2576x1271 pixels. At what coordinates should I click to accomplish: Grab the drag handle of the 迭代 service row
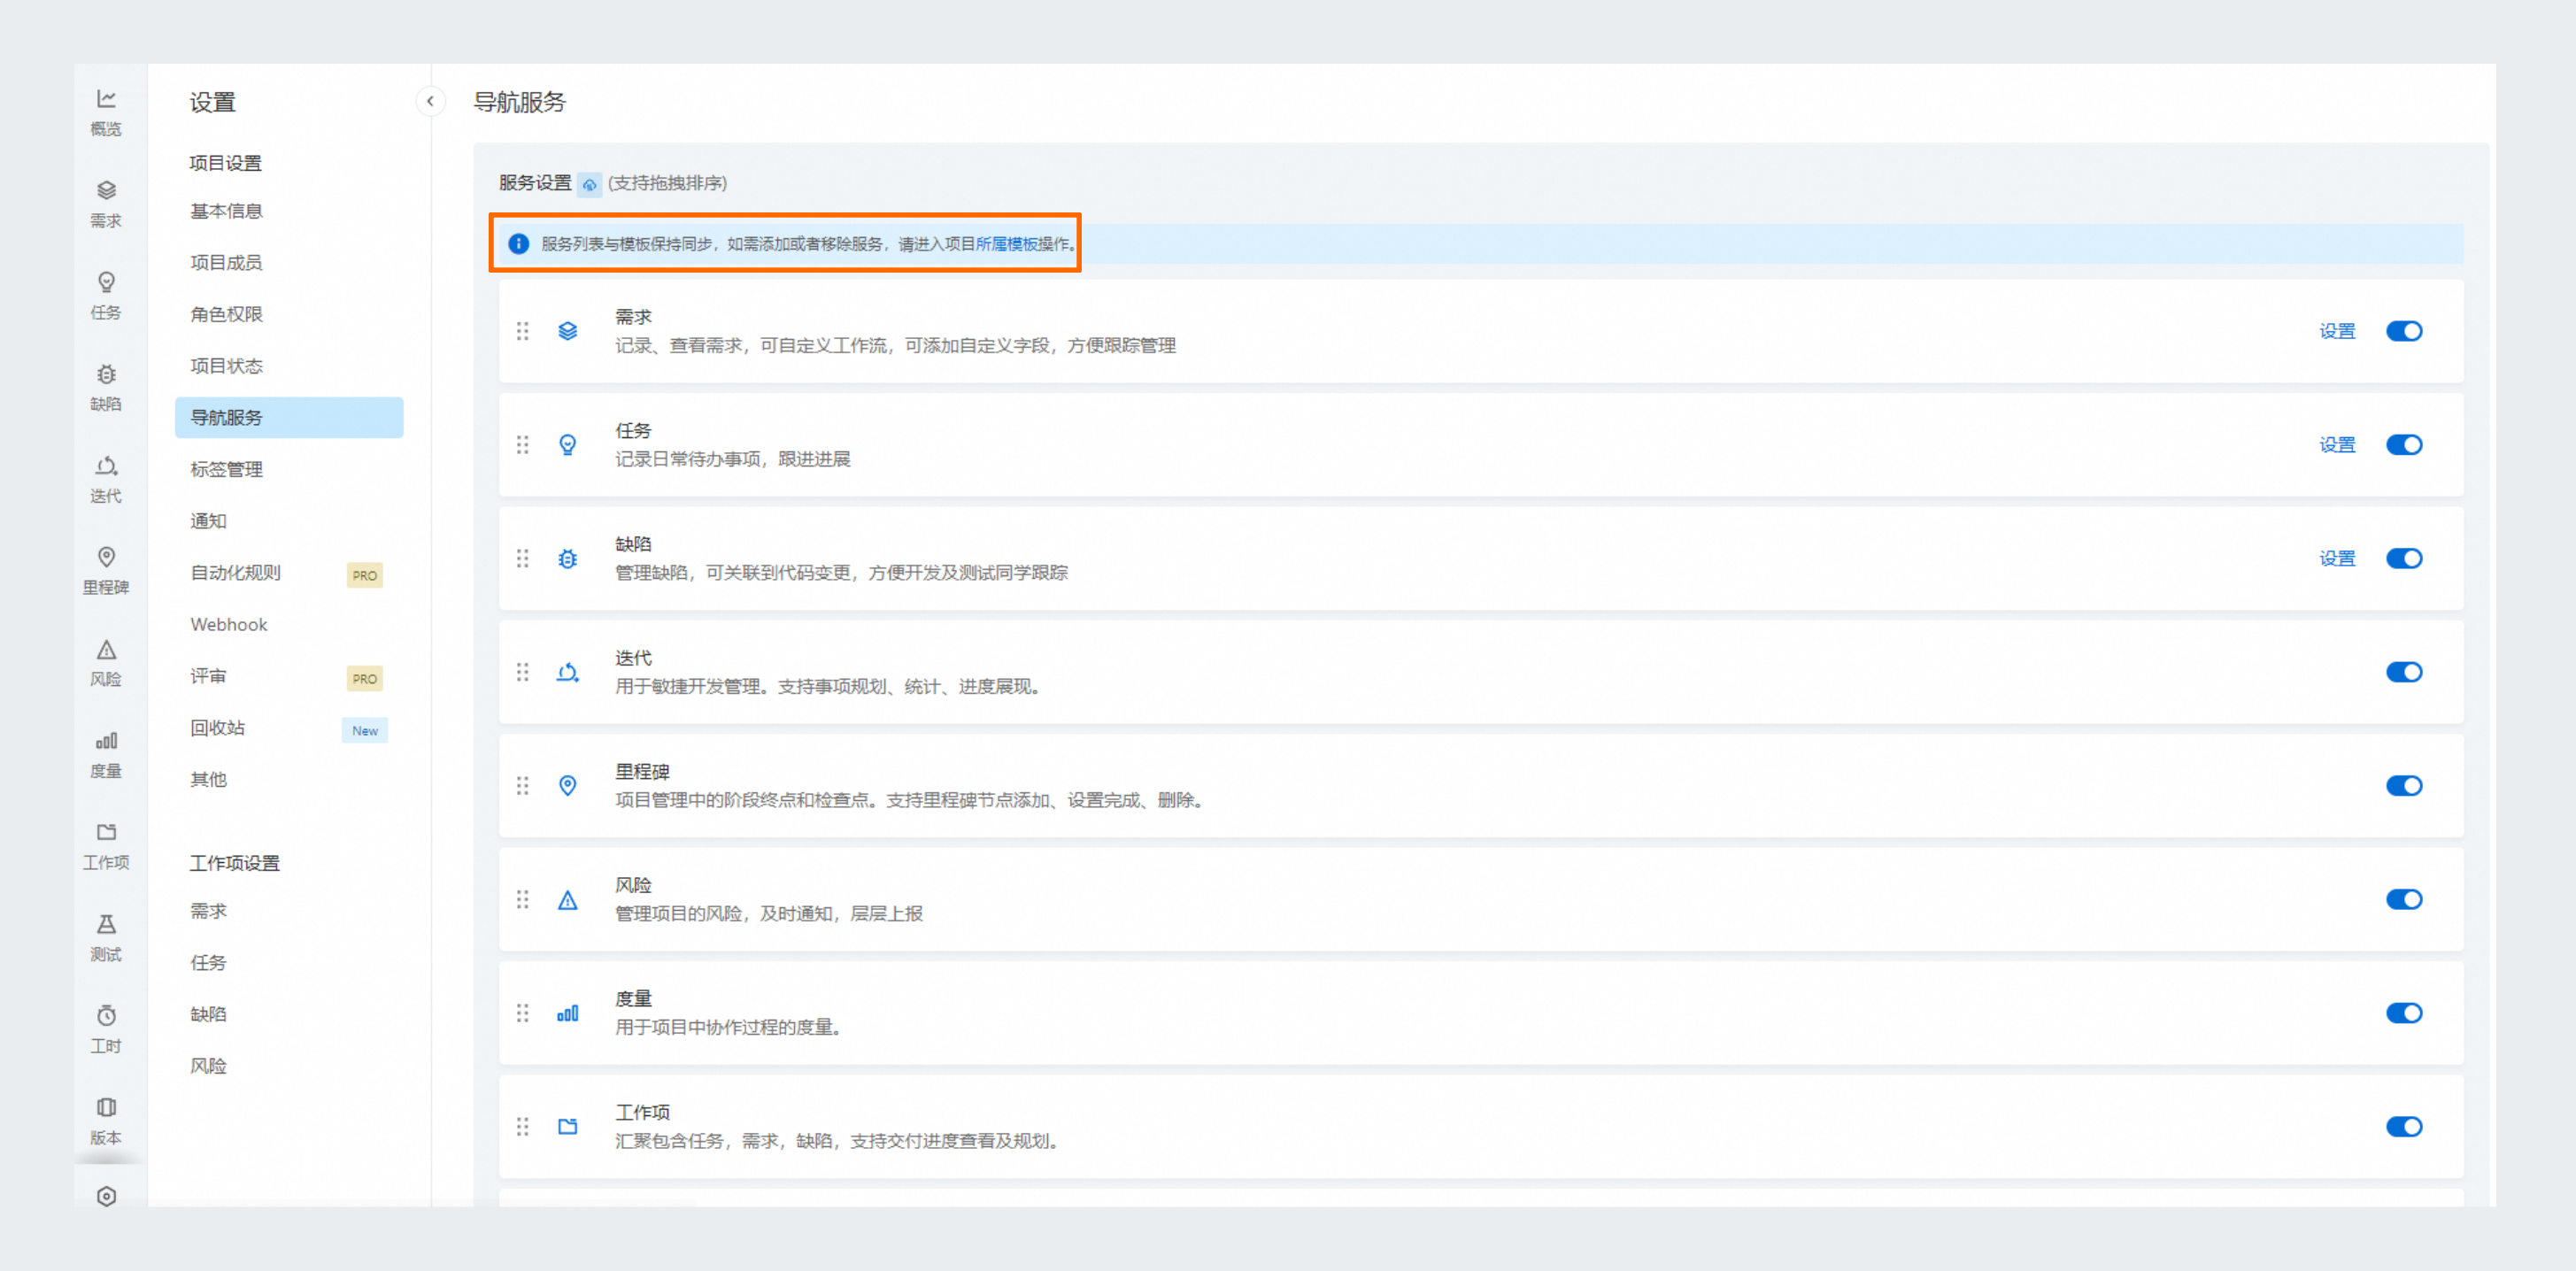(x=522, y=672)
